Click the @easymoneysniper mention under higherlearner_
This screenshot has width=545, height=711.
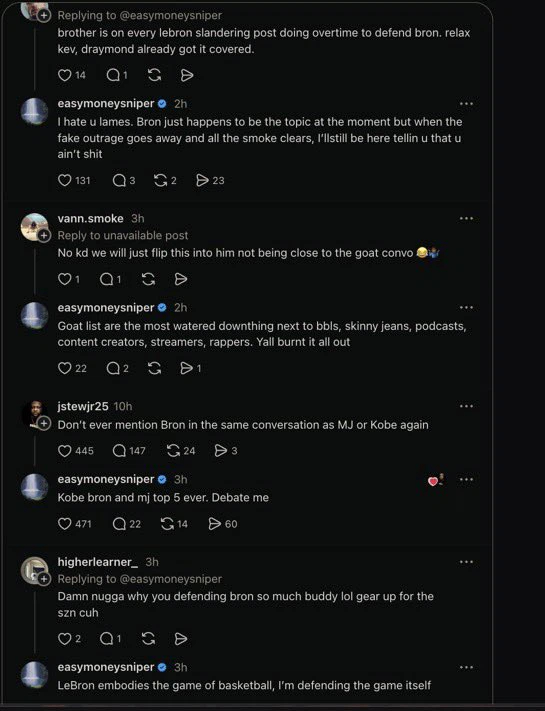pos(170,579)
